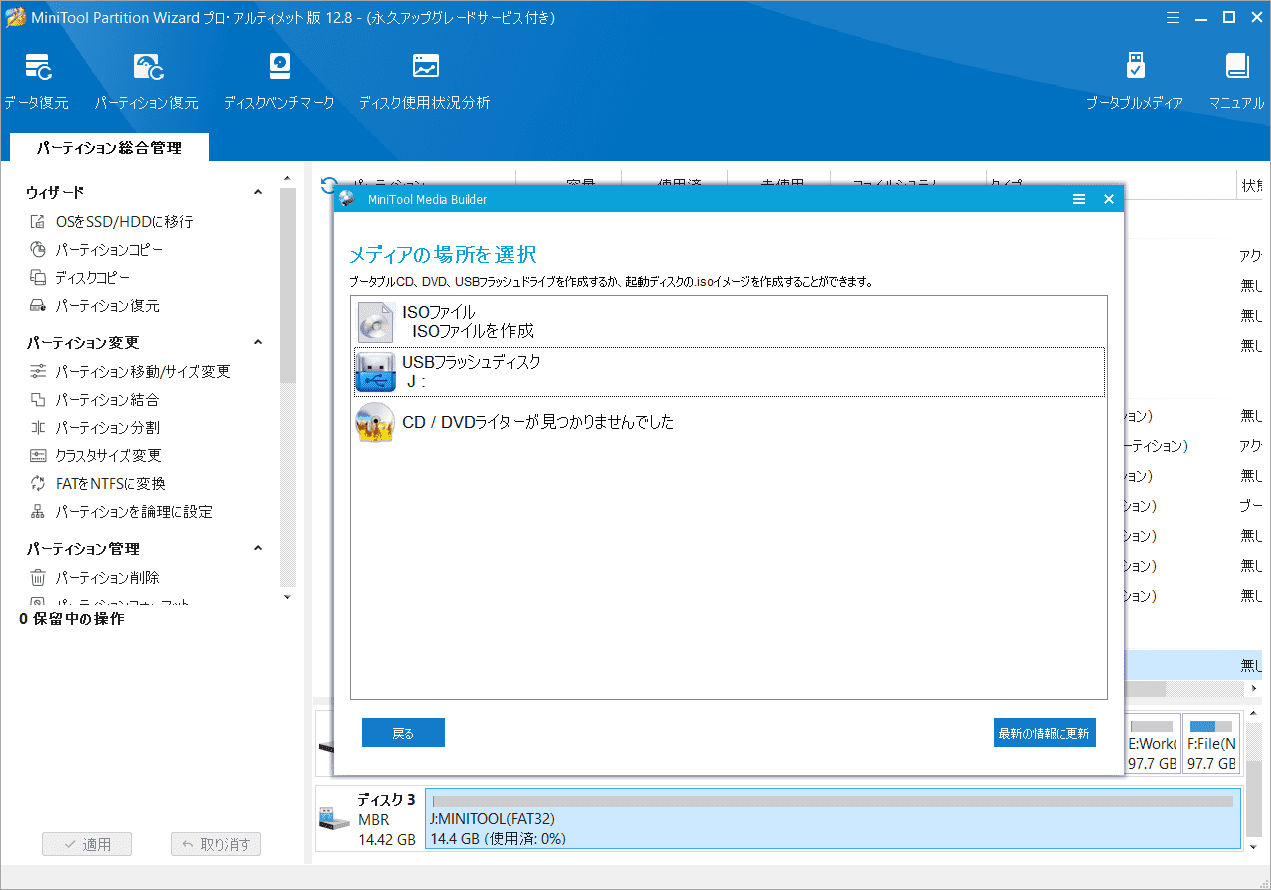Image resolution: width=1271 pixels, height=890 pixels.
Task: Close the MiniTool Media Builder dialog
Action: (1108, 200)
